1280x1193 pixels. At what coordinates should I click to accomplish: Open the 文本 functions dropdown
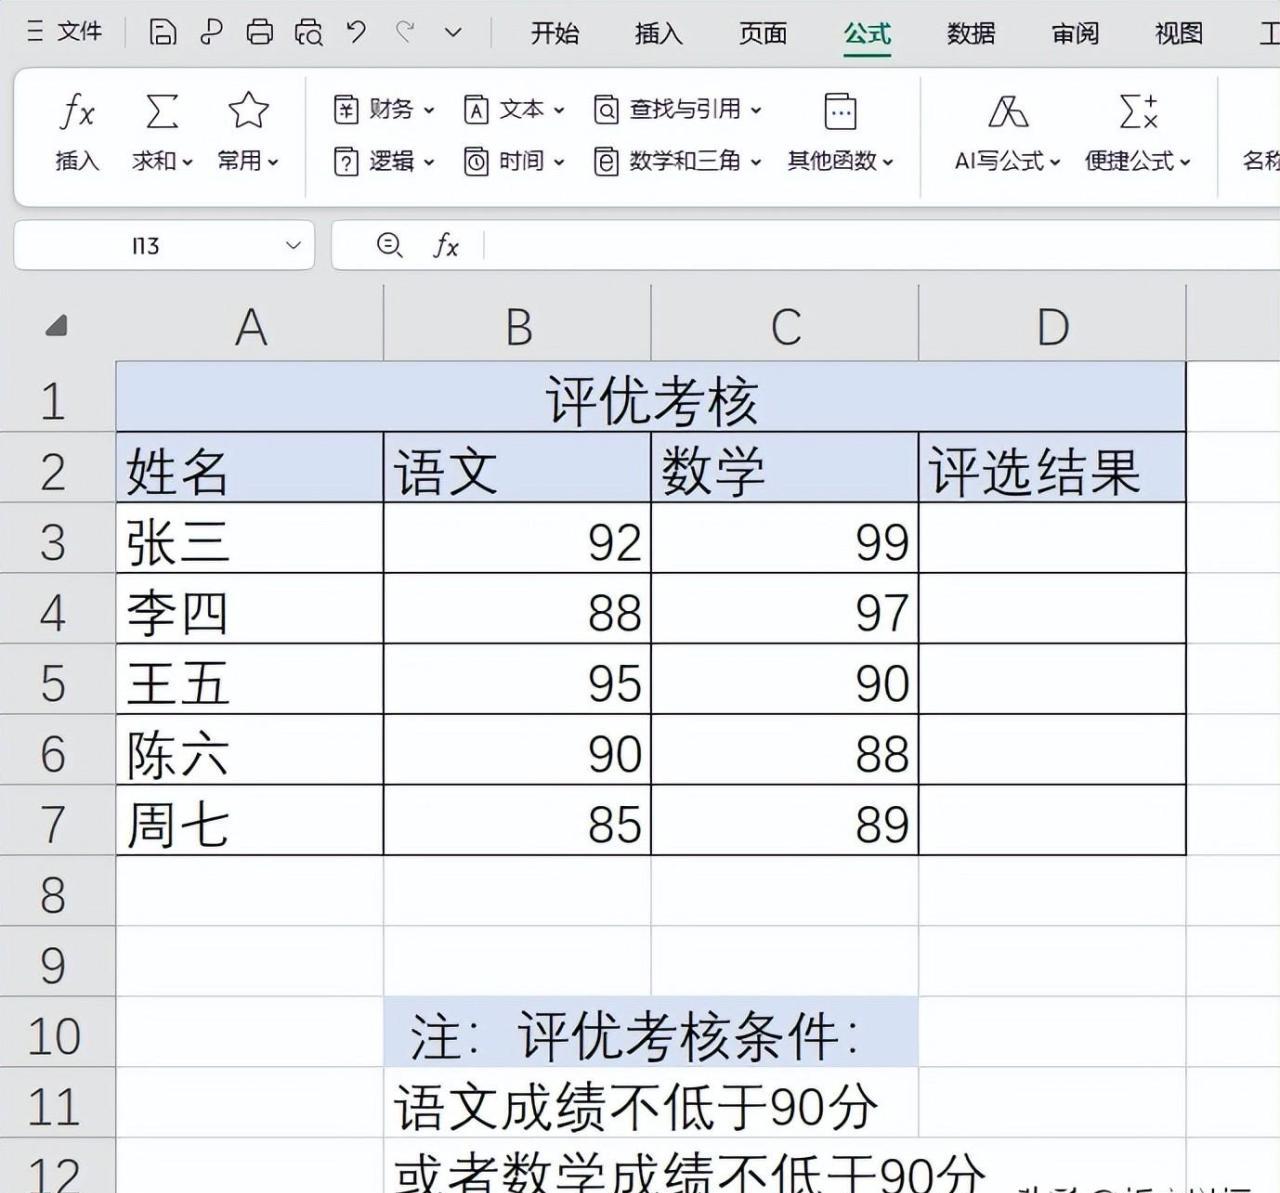click(514, 109)
